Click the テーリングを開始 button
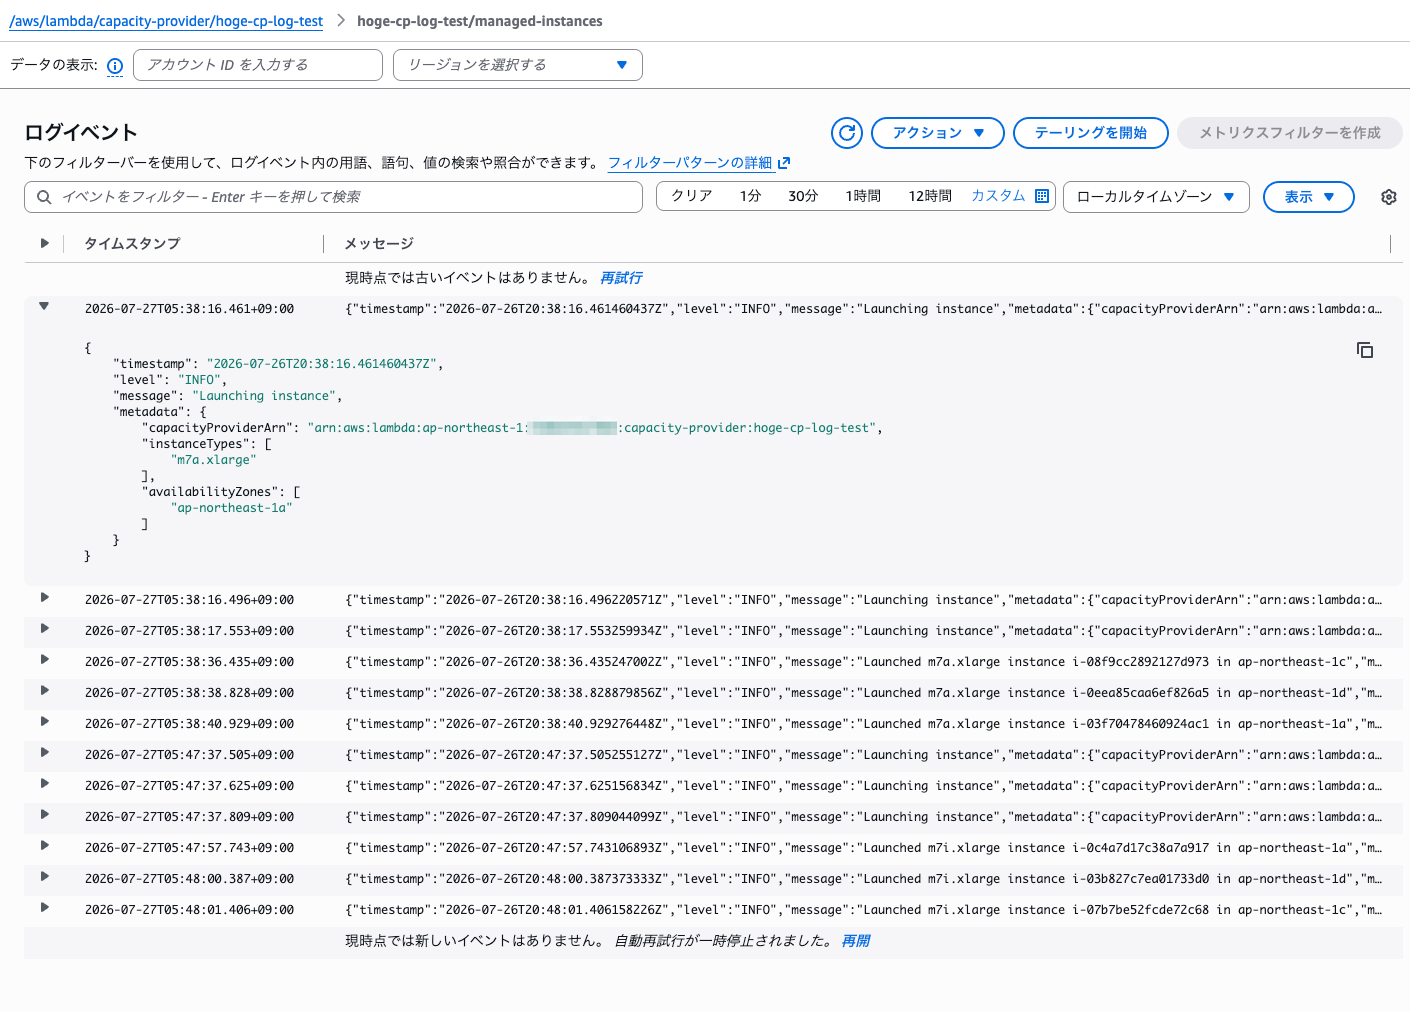The width and height of the screenshot is (1410, 1012). (x=1090, y=133)
